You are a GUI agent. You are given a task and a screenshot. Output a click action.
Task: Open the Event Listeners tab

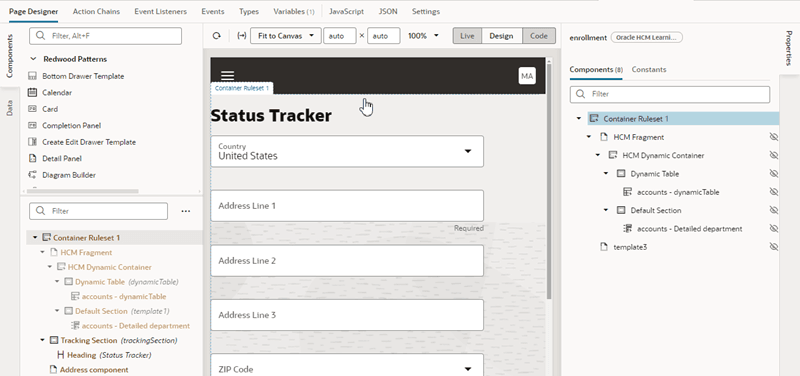coord(160,11)
